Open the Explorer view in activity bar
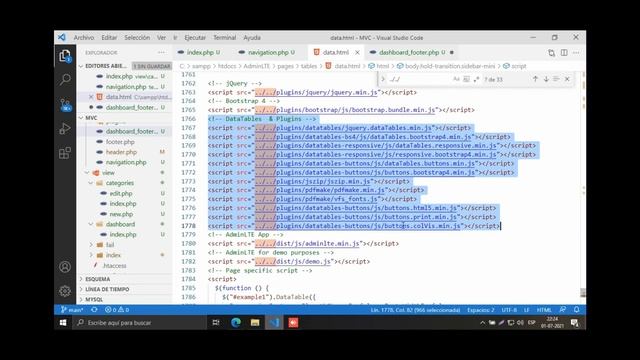Viewport: 640px width, 360px height. (65, 56)
